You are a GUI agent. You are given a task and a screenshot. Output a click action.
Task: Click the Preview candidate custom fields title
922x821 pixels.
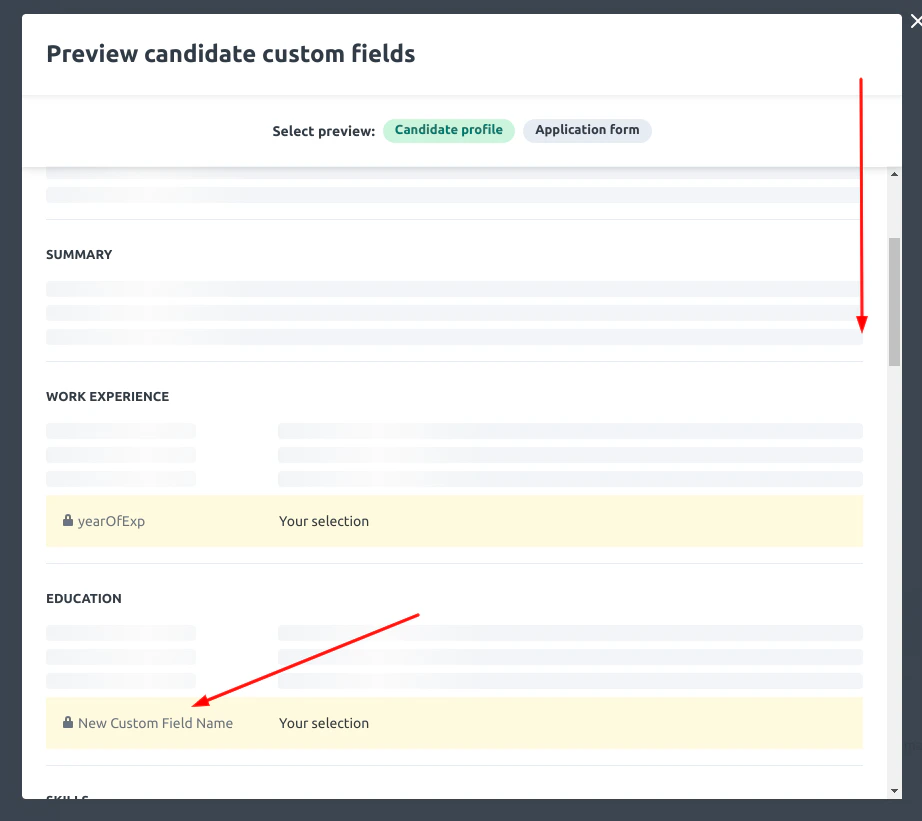230,54
